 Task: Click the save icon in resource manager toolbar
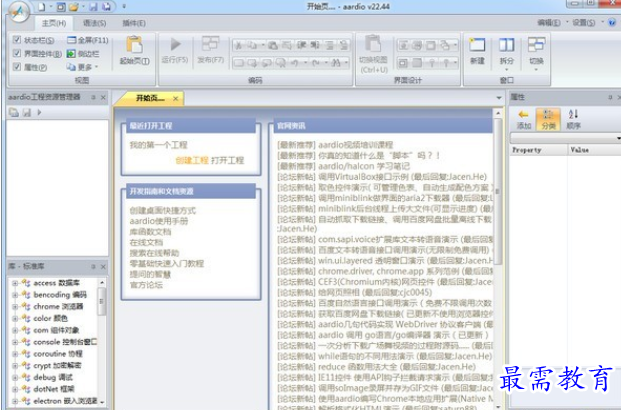pos(27,113)
